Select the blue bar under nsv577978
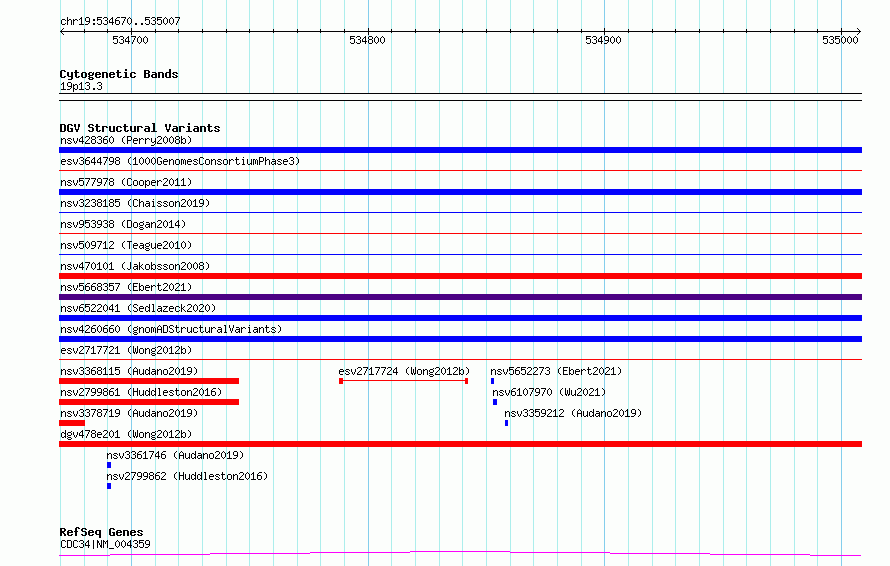The image size is (890, 566). [460, 192]
